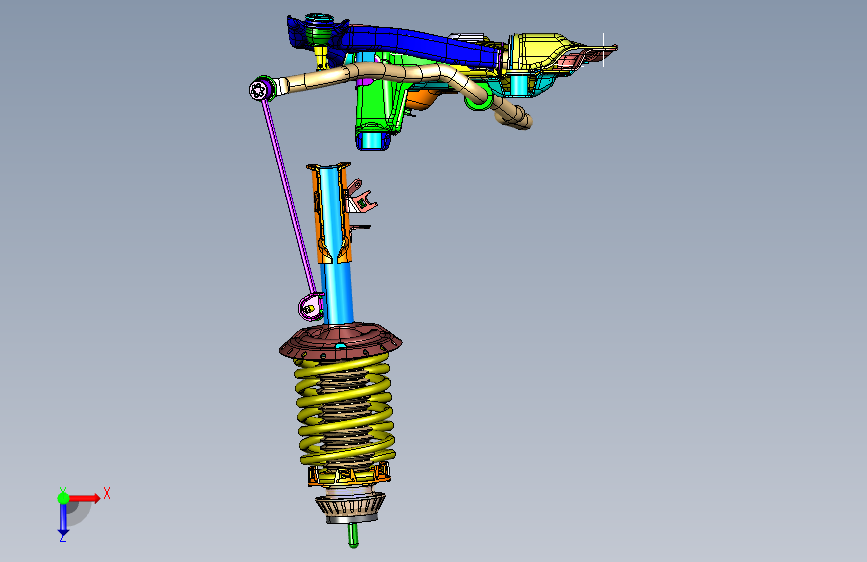
Task: Select the purple link bracket near strut
Action: click(x=310, y=308)
